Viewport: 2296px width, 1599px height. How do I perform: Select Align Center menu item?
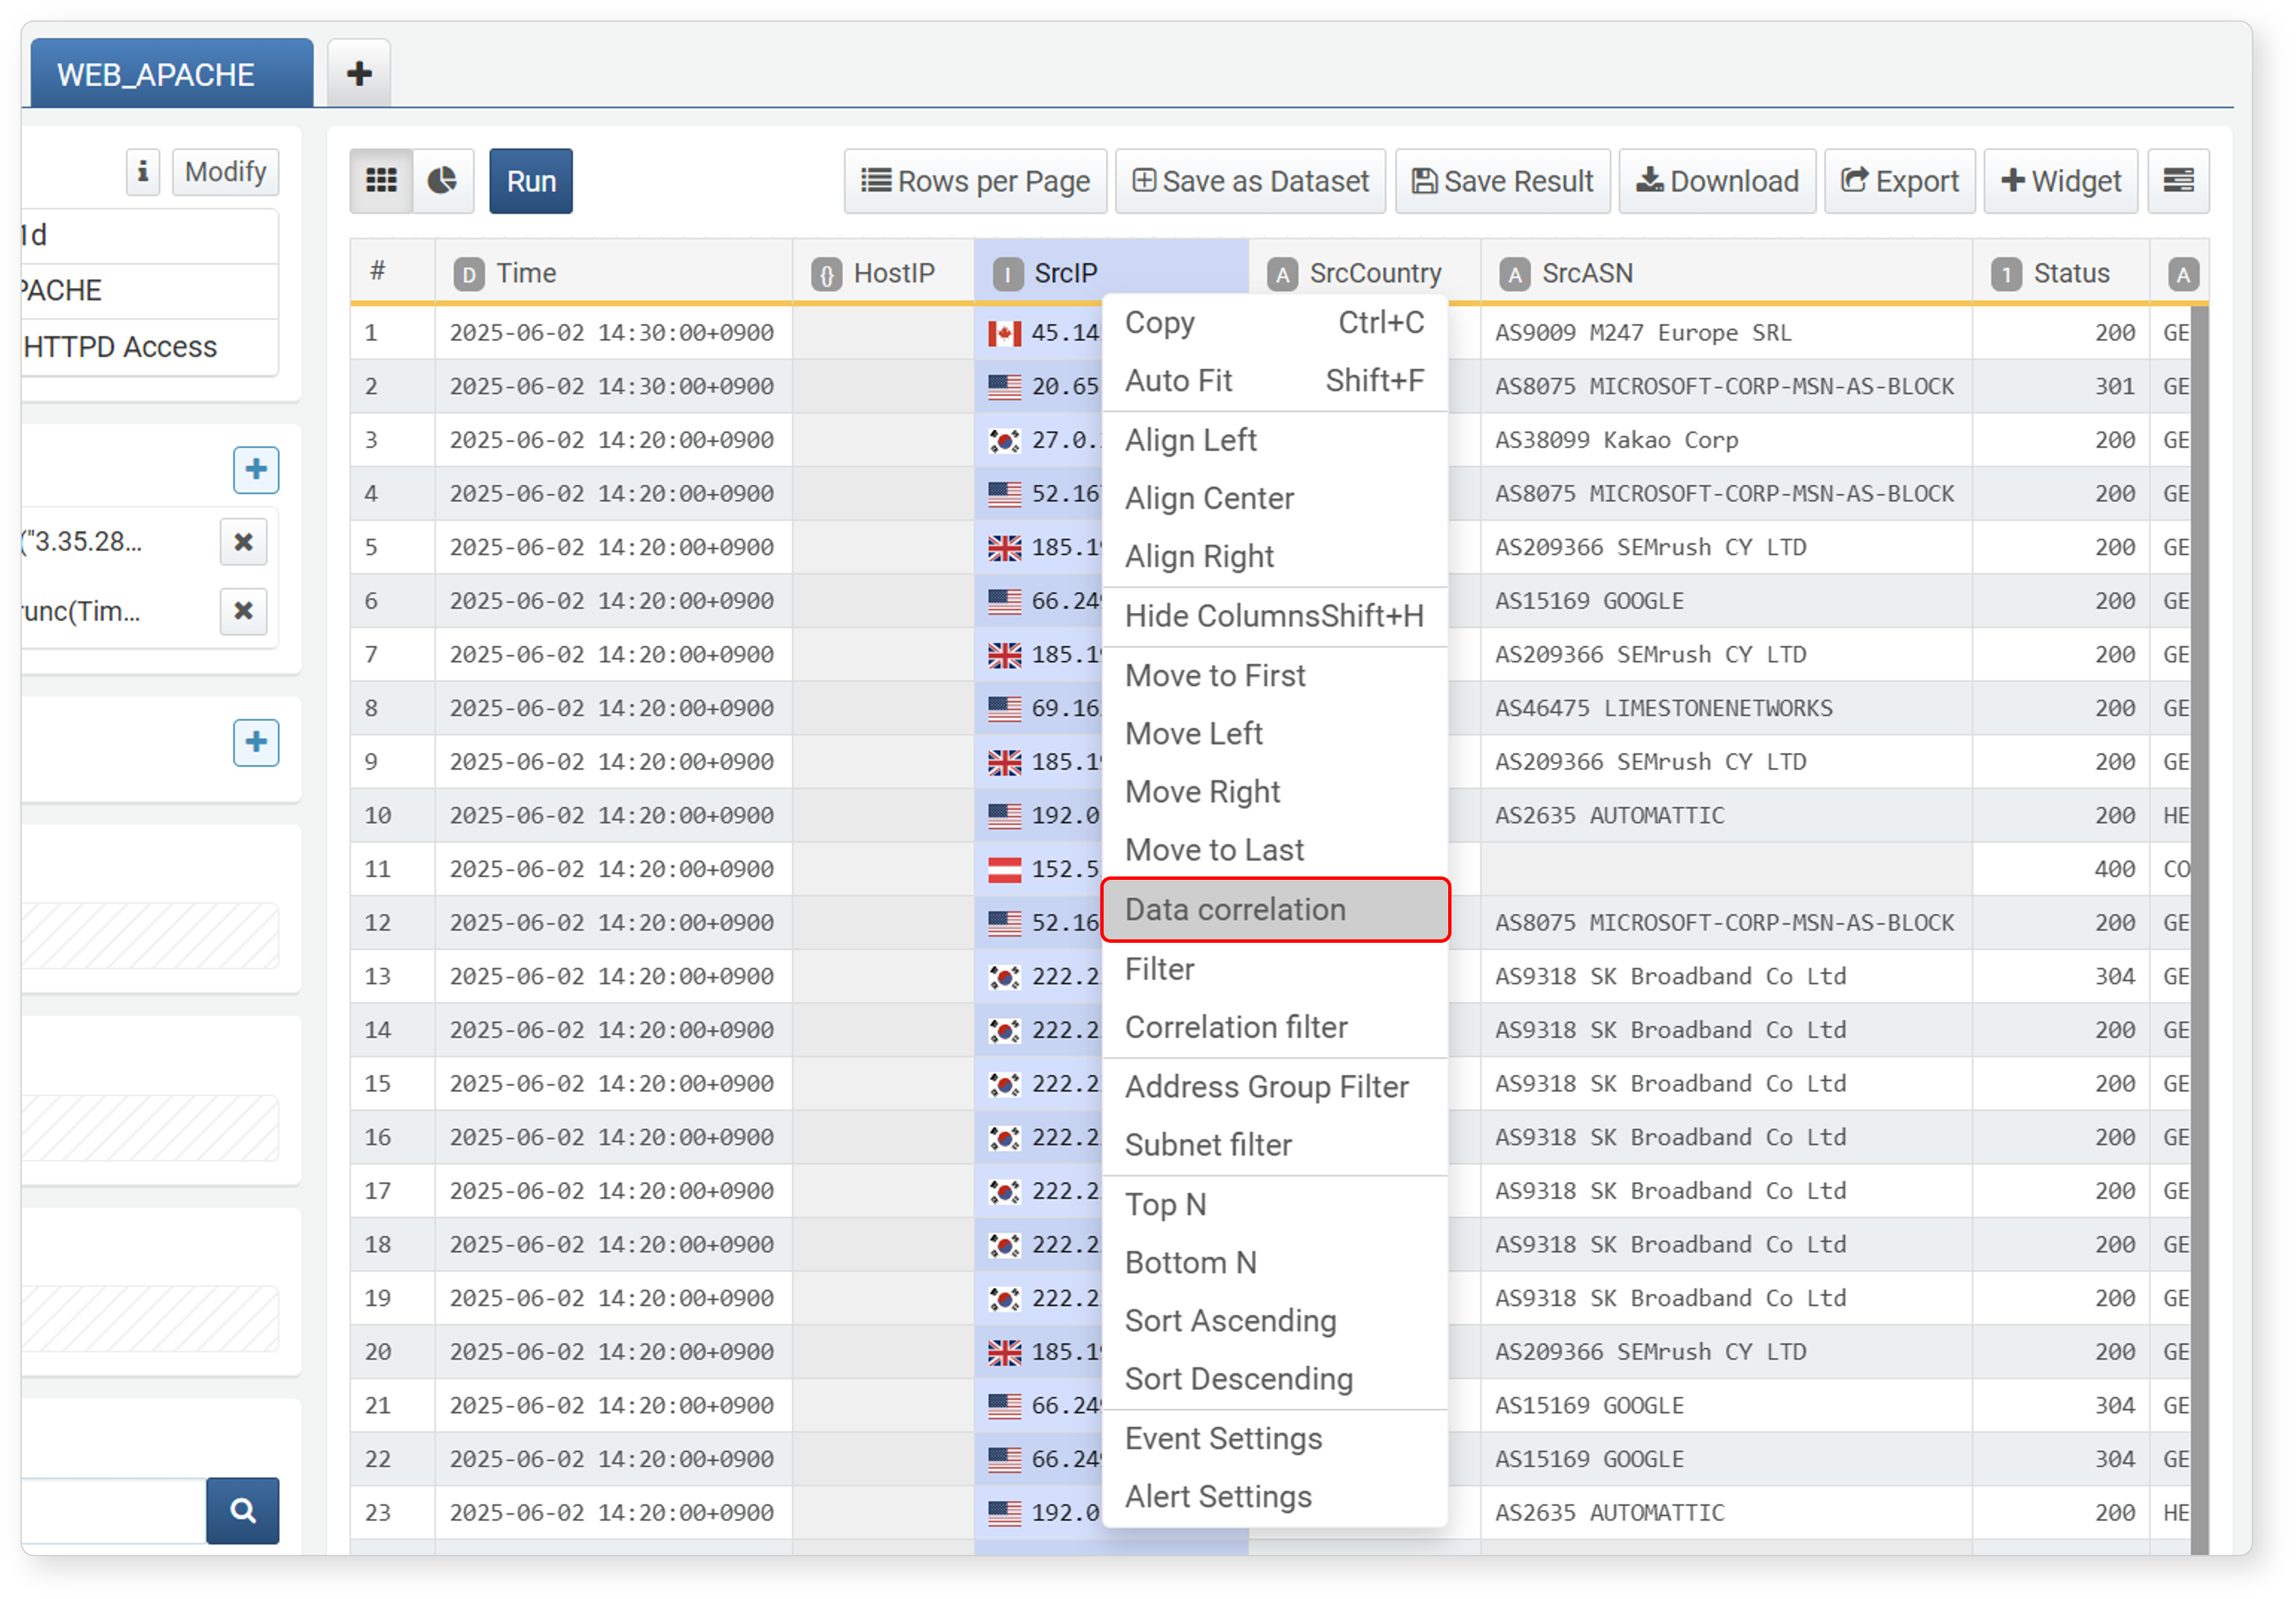coord(1274,499)
